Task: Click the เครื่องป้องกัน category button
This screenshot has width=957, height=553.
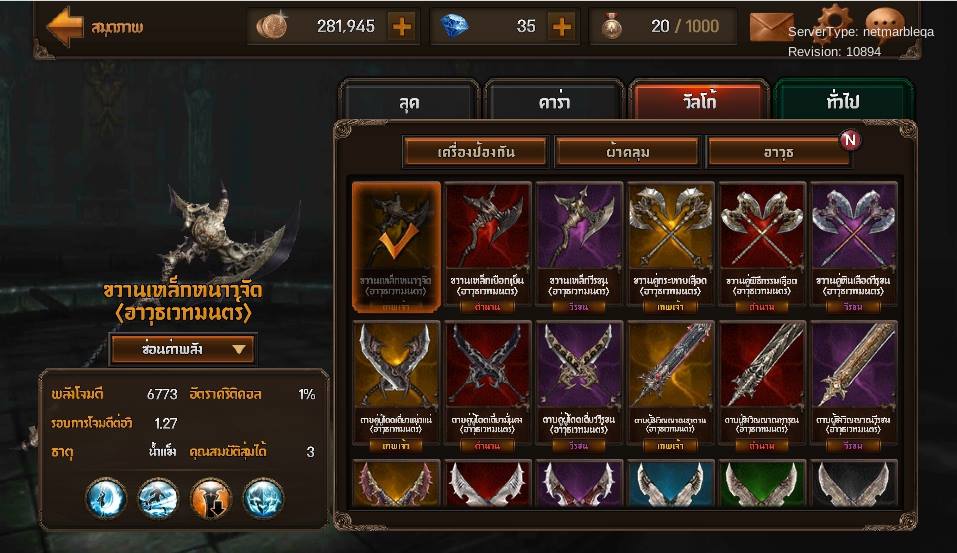Action: pos(475,151)
